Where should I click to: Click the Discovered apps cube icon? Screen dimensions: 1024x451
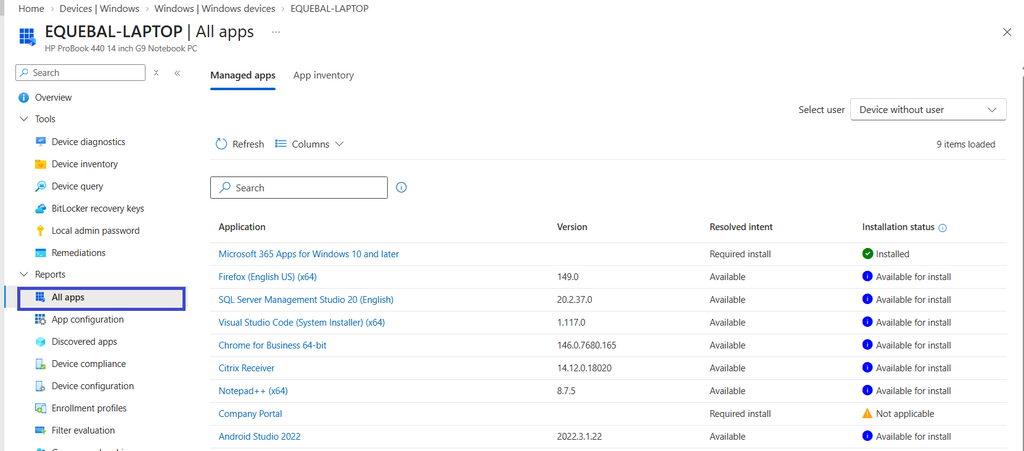[x=40, y=342]
